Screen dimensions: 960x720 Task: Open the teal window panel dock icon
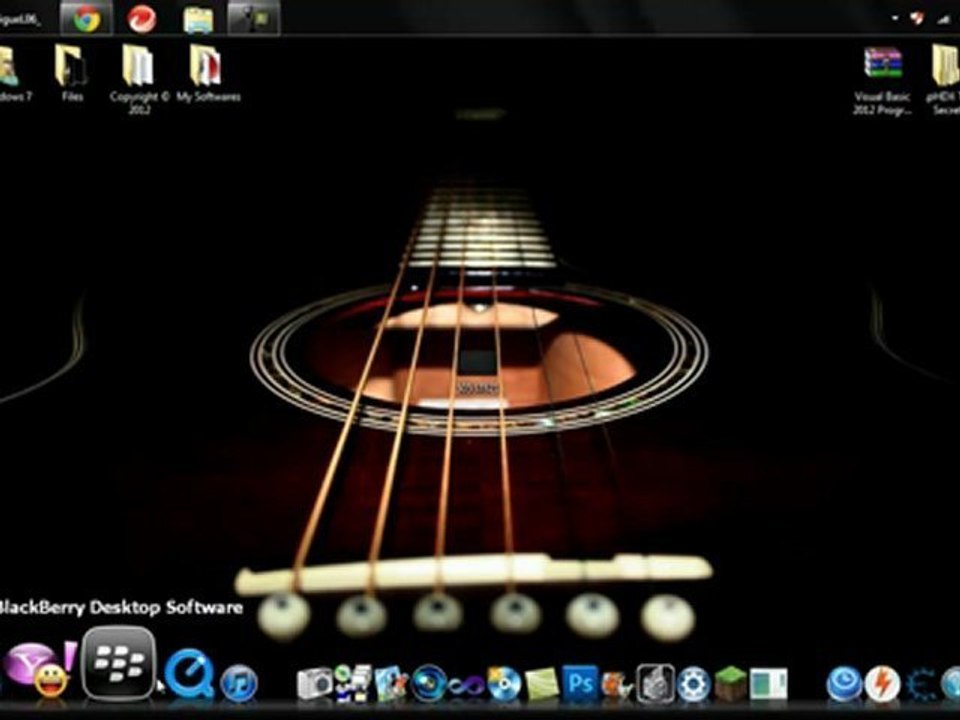pyautogui.click(x=768, y=684)
